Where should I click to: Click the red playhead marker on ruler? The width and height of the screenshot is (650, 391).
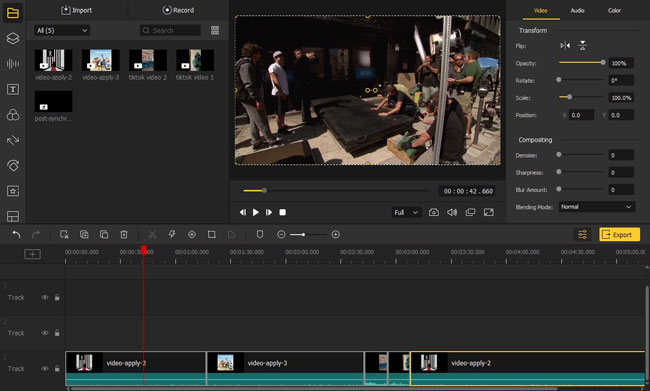(x=143, y=250)
